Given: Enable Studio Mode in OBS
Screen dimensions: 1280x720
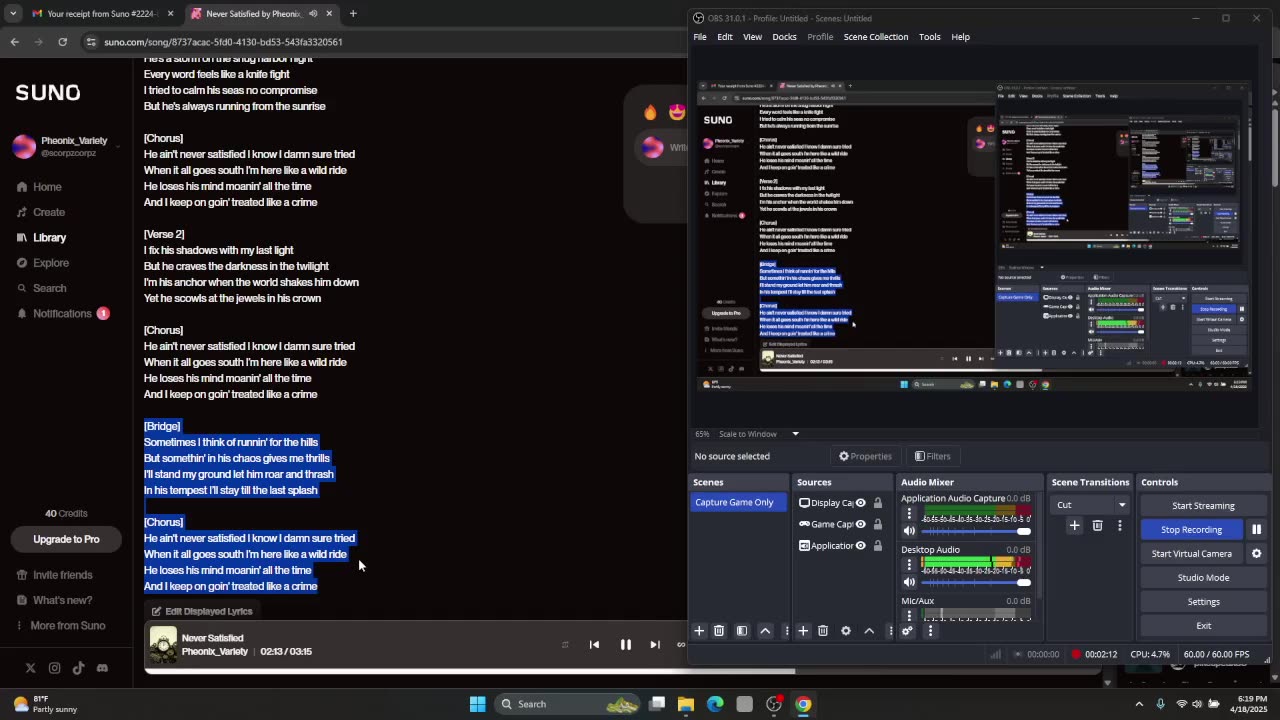Looking at the screenshot, I should (x=1203, y=578).
